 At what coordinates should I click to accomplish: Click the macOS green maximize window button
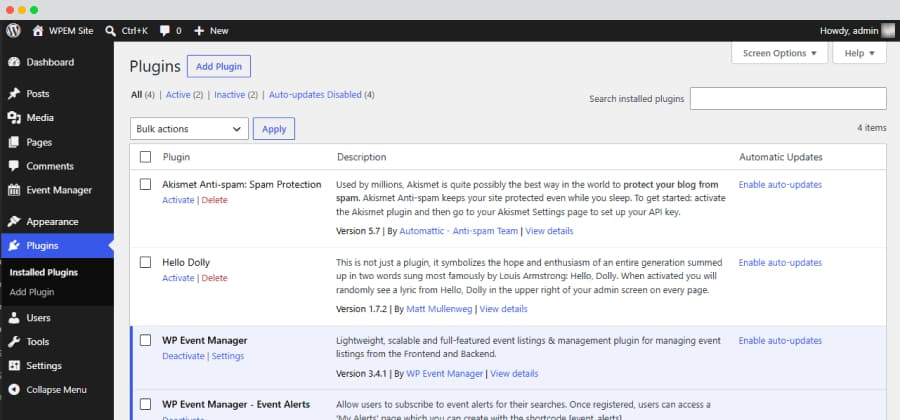34,10
